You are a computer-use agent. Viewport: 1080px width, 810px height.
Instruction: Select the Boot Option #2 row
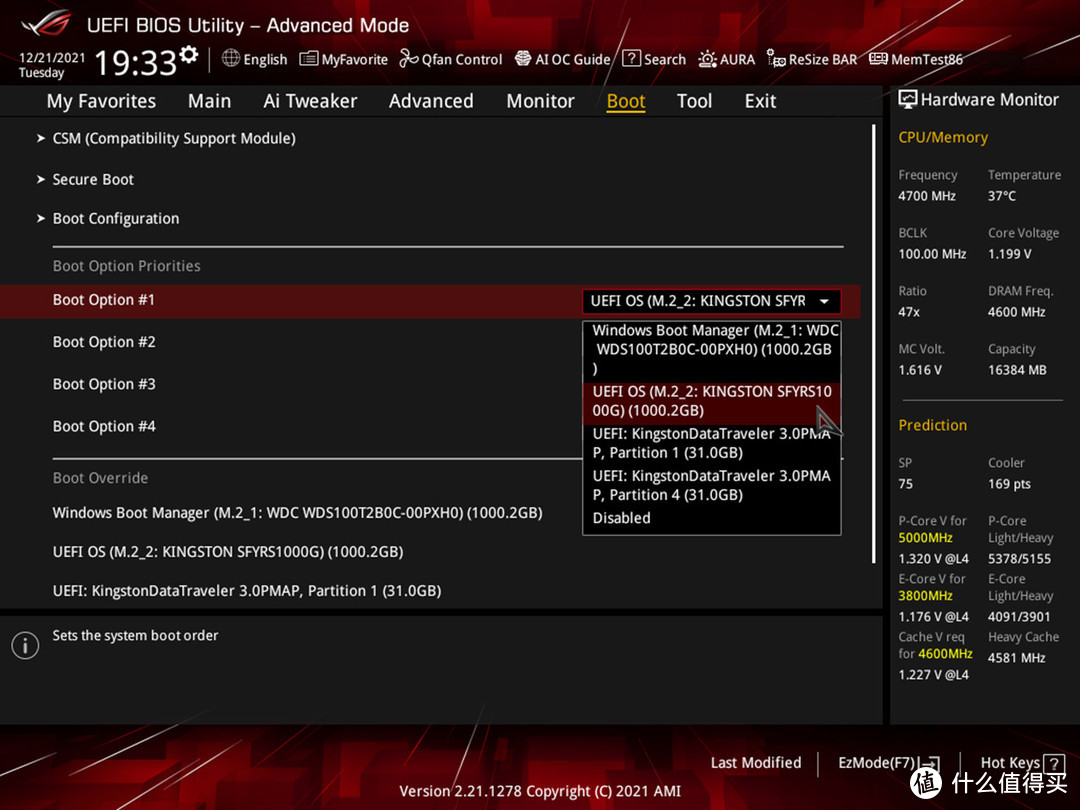coord(430,342)
